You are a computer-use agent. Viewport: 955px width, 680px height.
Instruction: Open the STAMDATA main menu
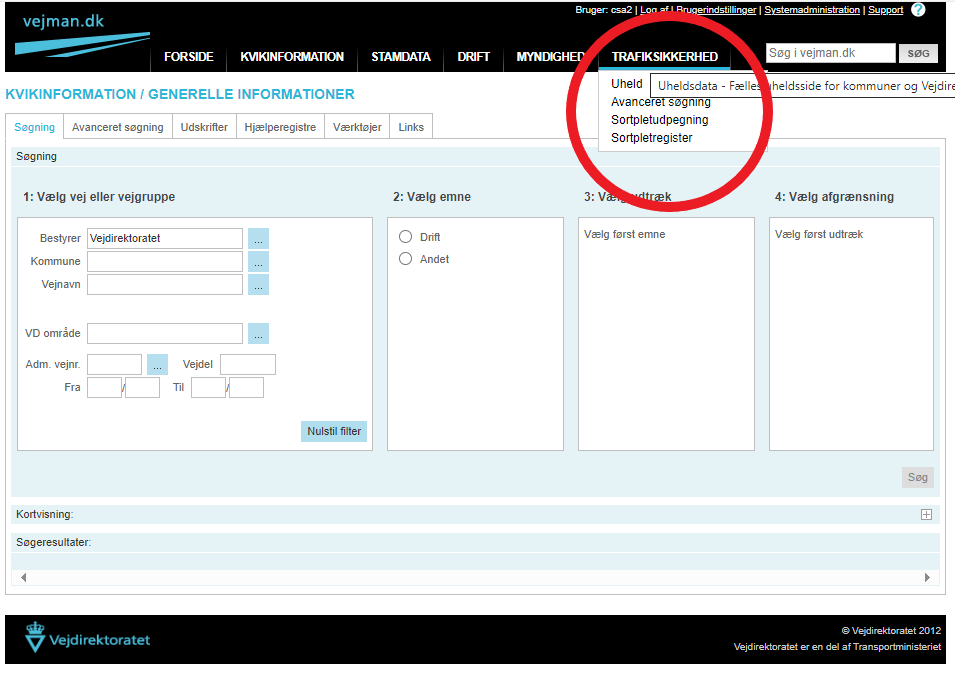[x=400, y=57]
